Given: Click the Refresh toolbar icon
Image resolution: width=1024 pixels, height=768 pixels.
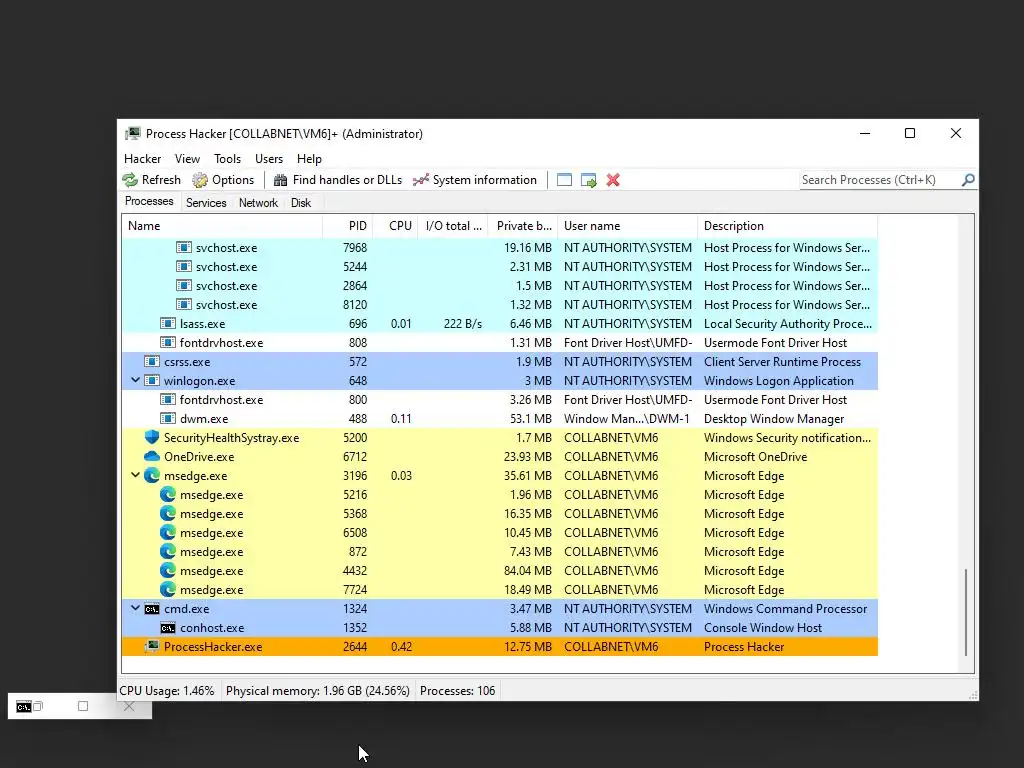Looking at the screenshot, I should (130, 180).
